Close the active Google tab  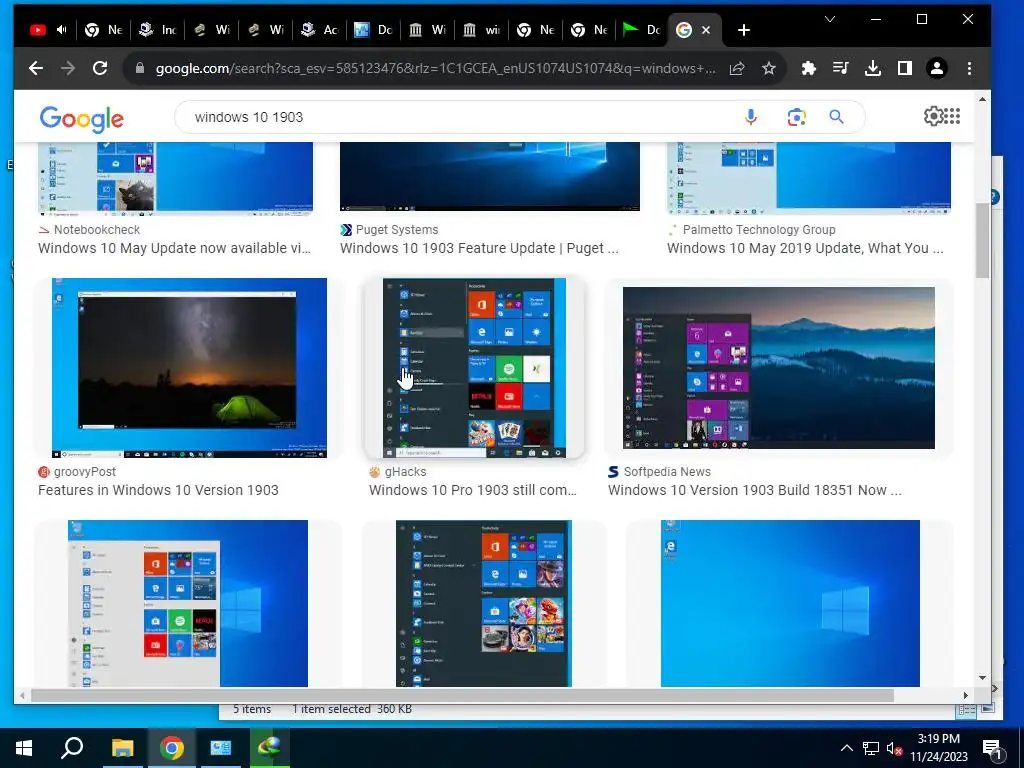pyautogui.click(x=706, y=30)
